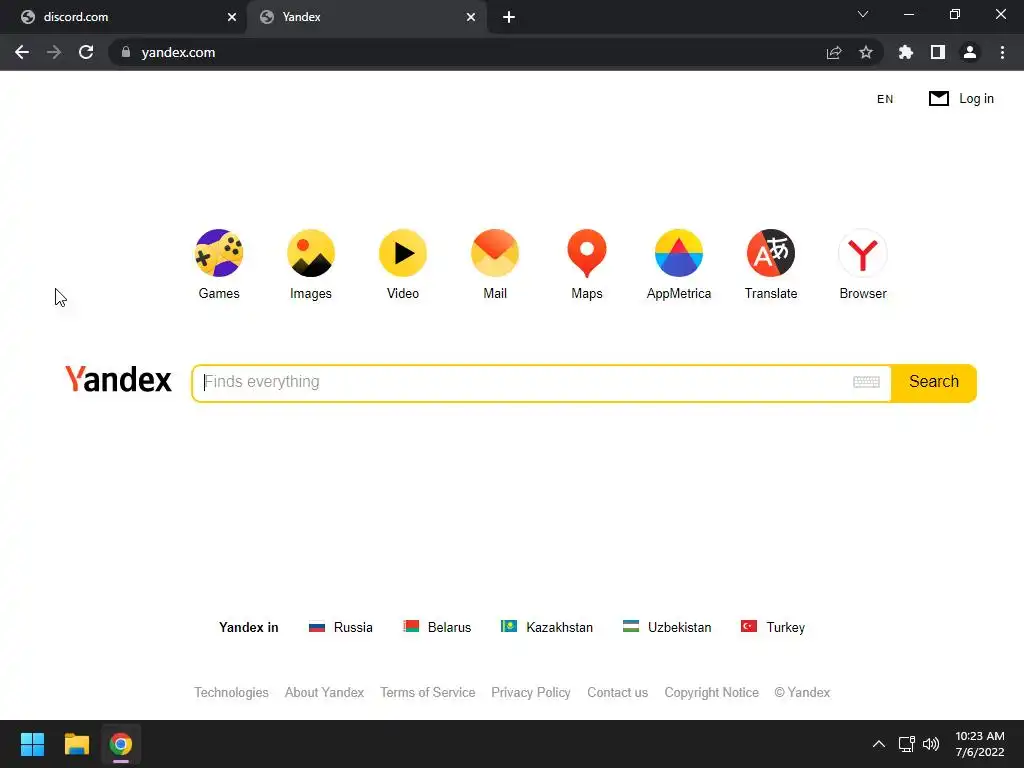Screen dimensions: 1024x768
Task: Switch to the discord.com tab
Action: point(123,17)
